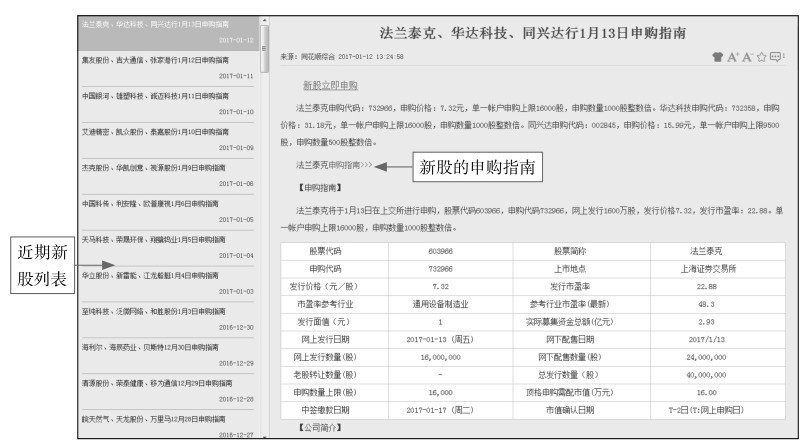Click the subscription code value 732966
811x445 pixels.
coord(440,269)
